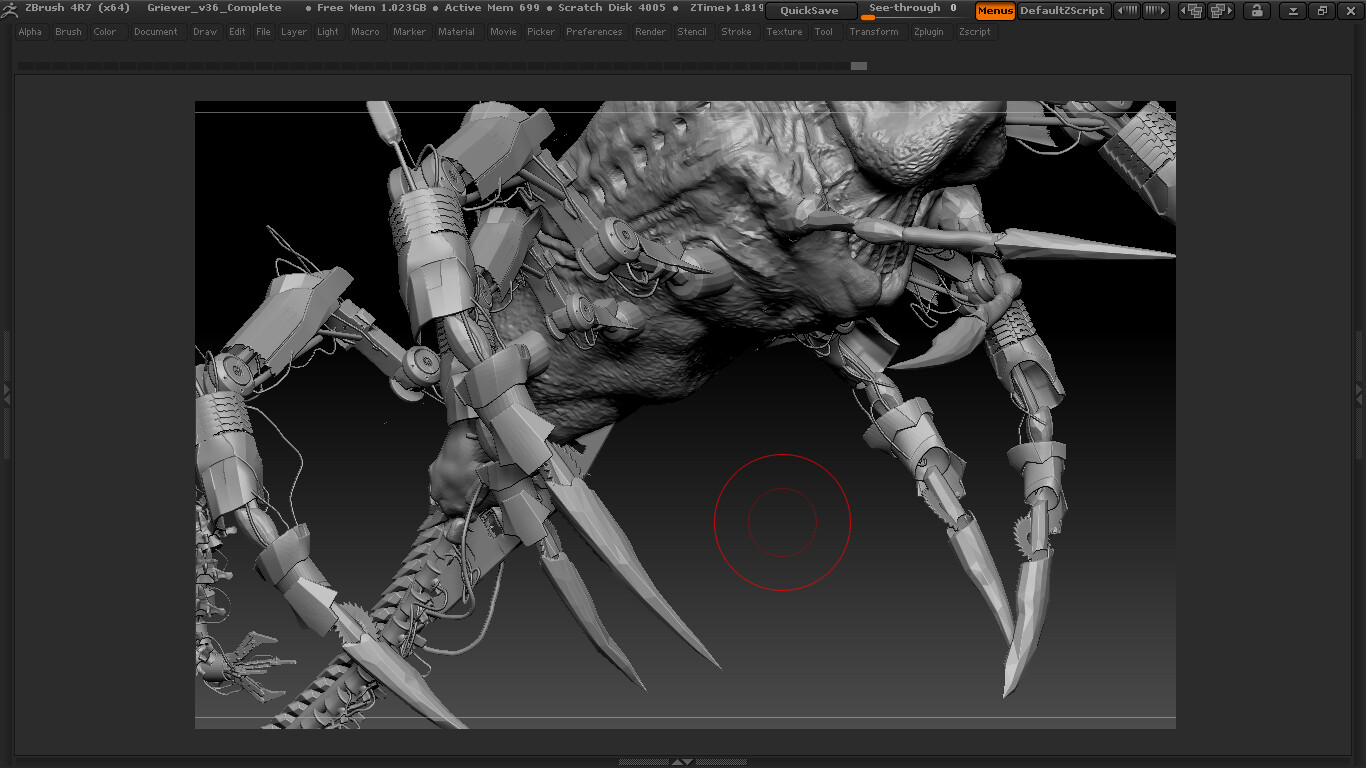Click the DefaultZScript button
Image resolution: width=1368 pixels, height=768 pixels.
pos(1062,11)
